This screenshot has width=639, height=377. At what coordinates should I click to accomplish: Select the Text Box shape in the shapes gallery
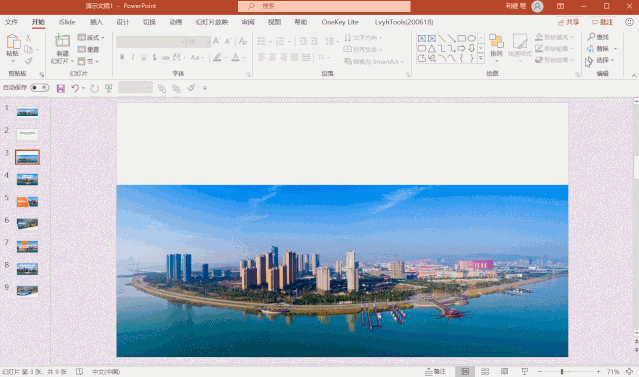click(422, 38)
